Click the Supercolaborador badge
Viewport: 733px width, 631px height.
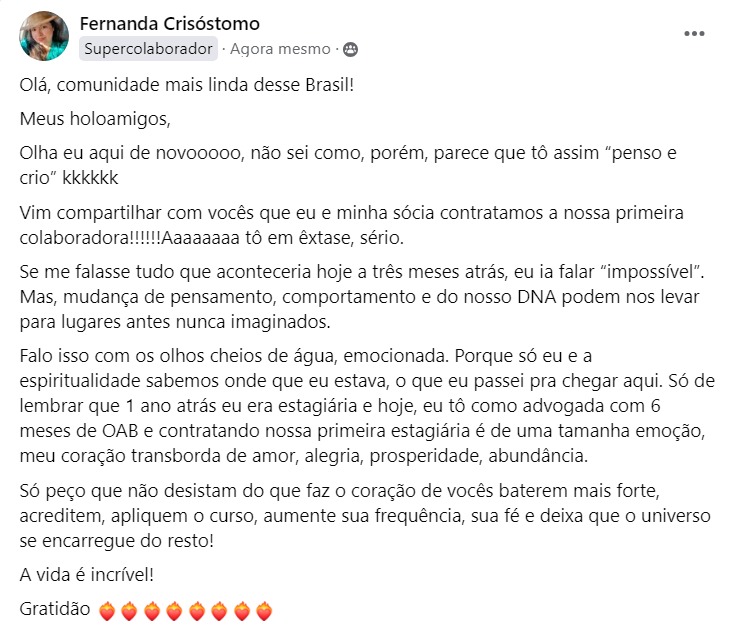click(148, 49)
